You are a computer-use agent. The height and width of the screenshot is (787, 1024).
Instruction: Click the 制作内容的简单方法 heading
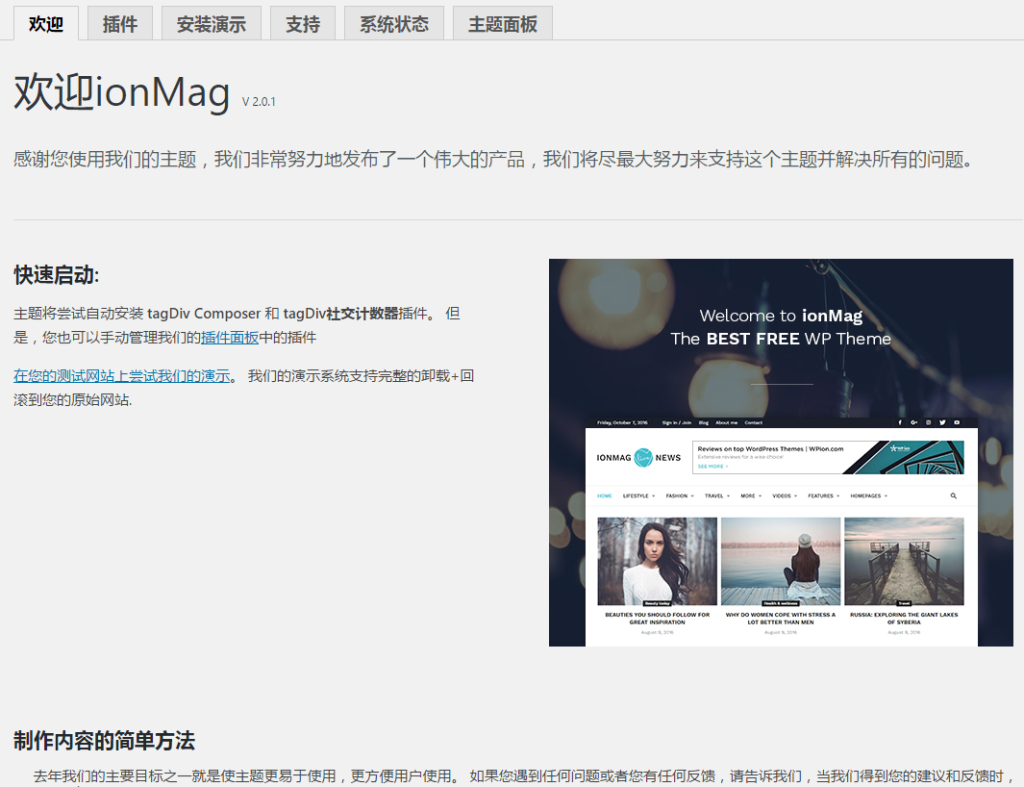(x=104, y=741)
